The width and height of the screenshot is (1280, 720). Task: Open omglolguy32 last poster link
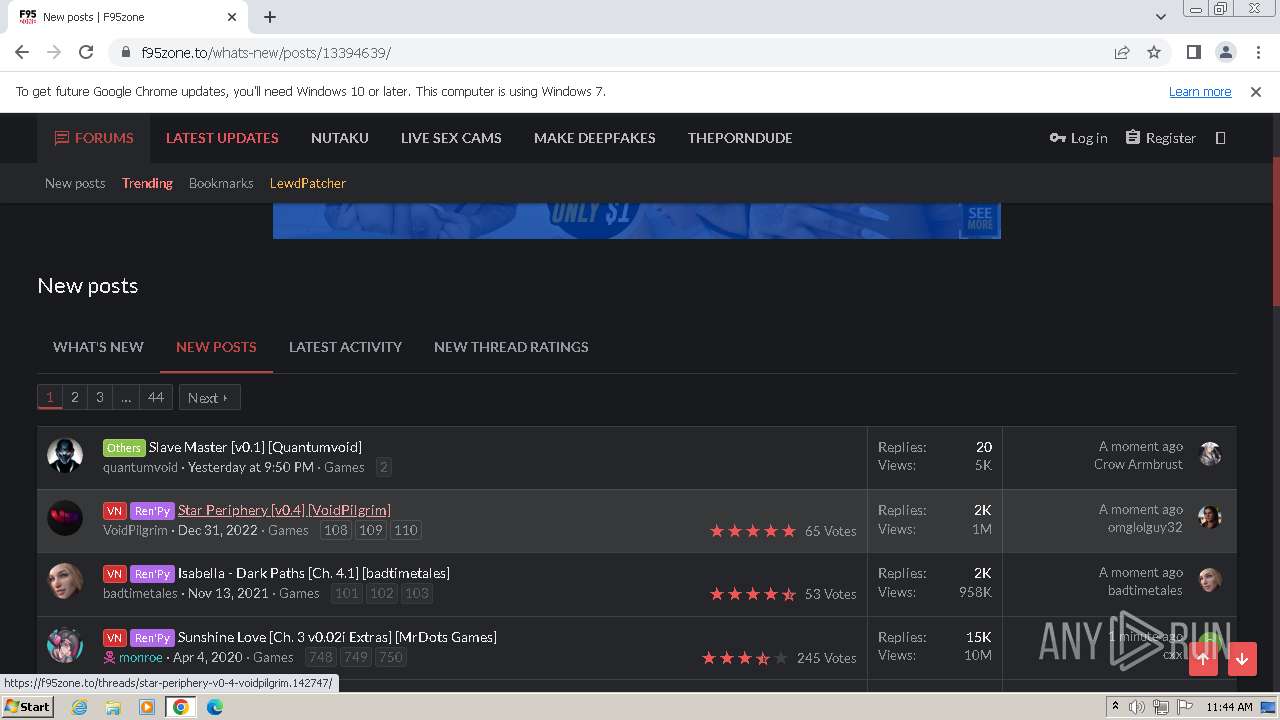[x=1145, y=527]
